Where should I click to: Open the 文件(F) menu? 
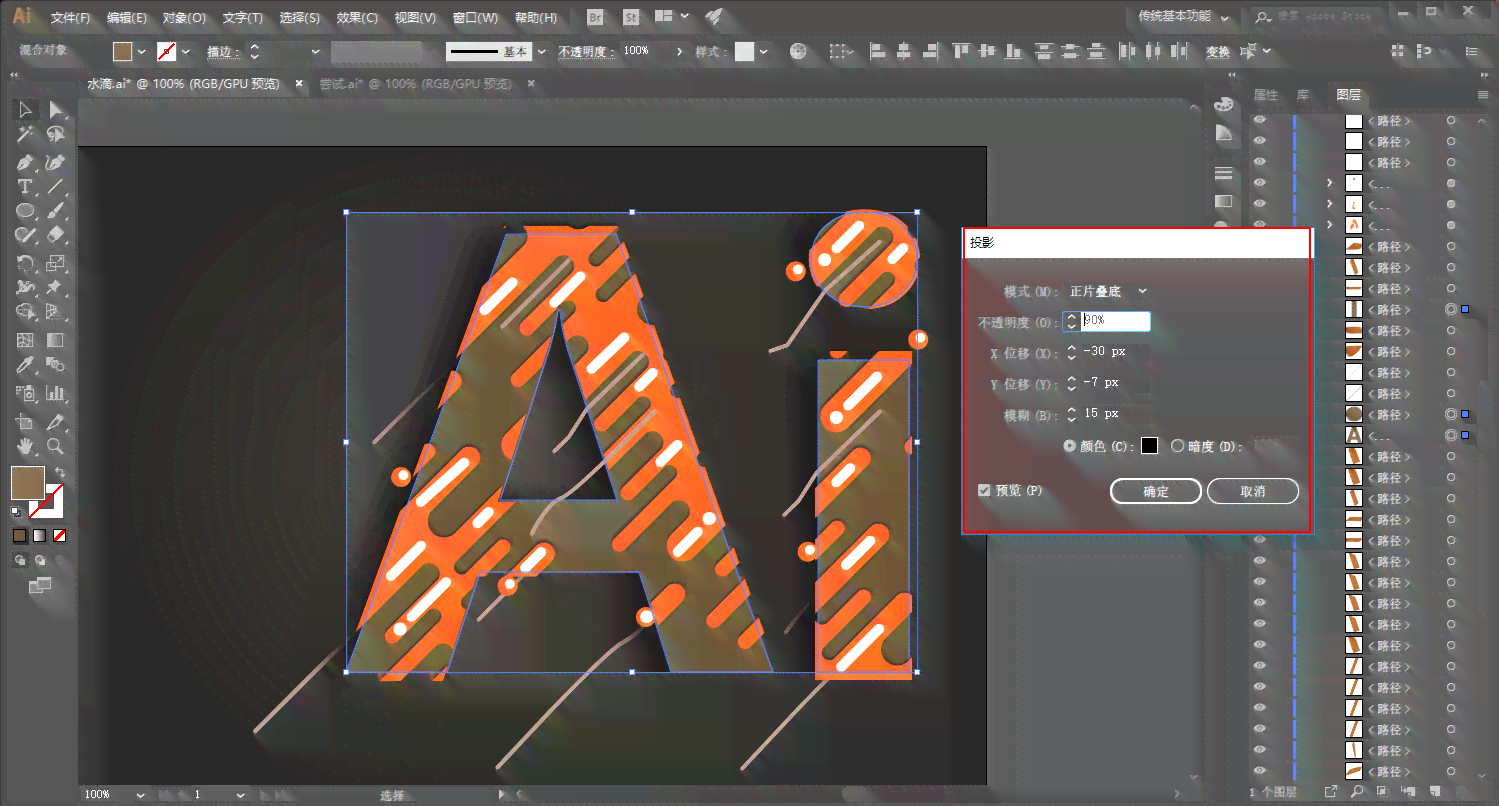click(70, 18)
